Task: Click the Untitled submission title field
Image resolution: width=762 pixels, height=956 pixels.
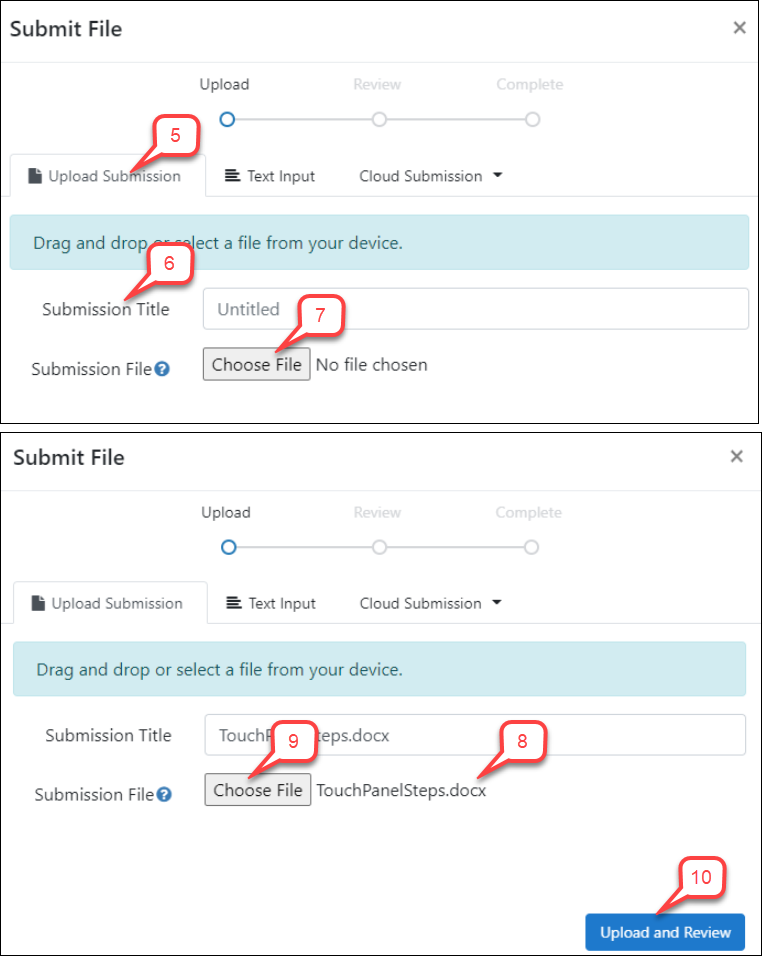Action: 475,309
